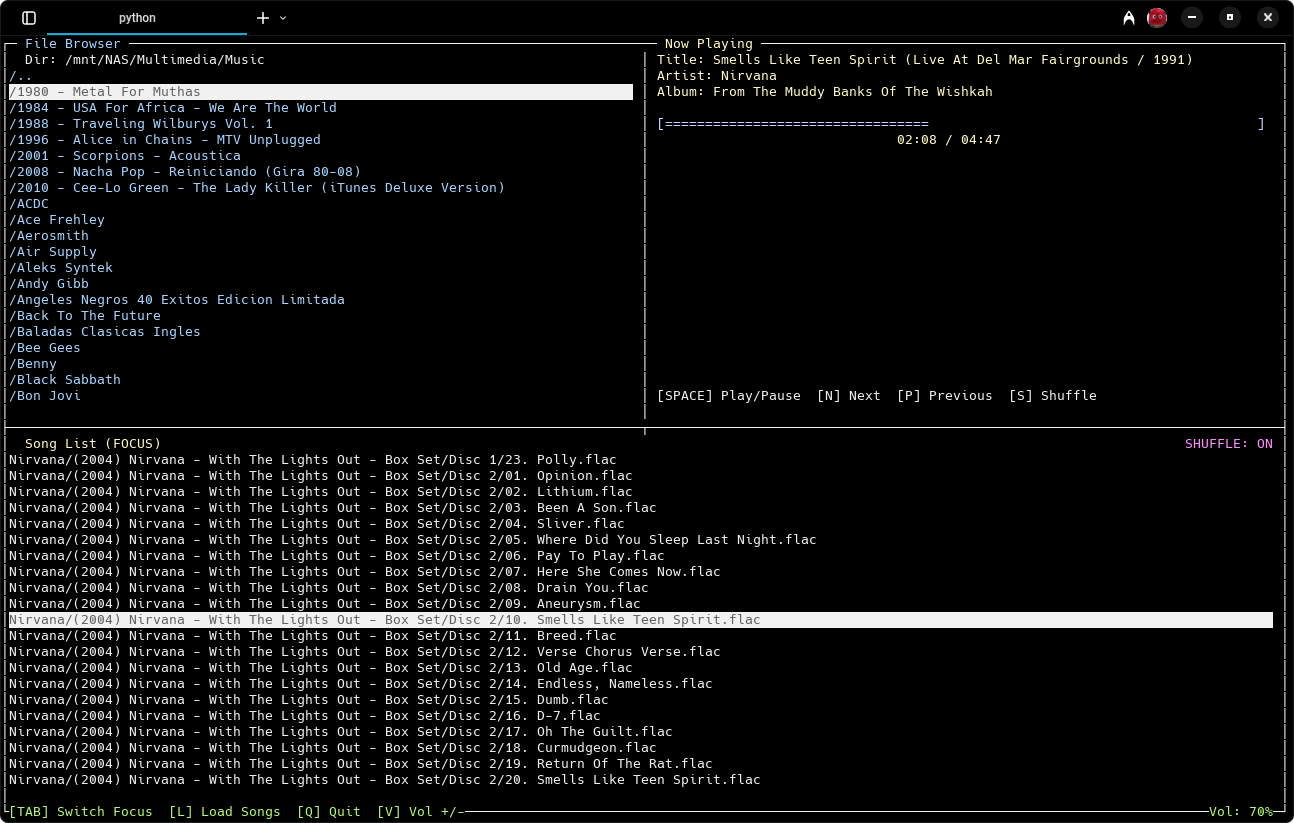Select song Disc 2/04. Sliver.flac
The image size is (1294, 823).
point(317,524)
